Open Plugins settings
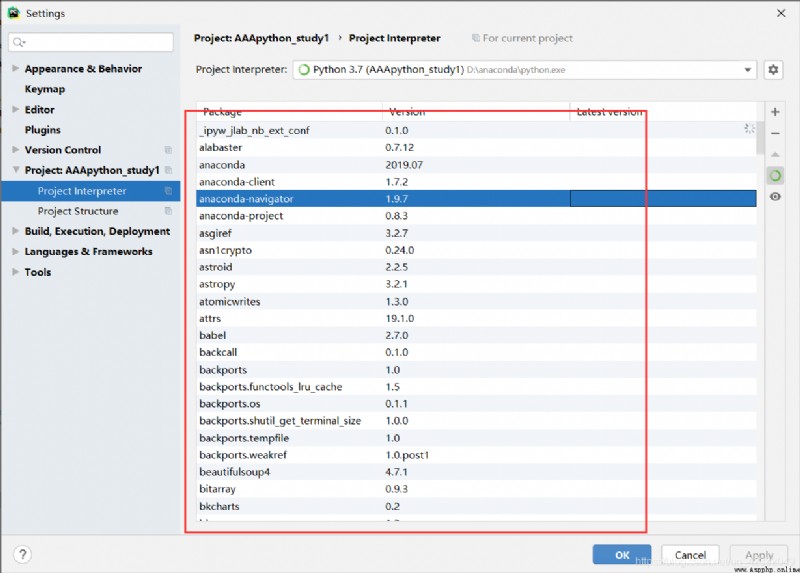Viewport: 800px width, 573px height. (x=42, y=130)
